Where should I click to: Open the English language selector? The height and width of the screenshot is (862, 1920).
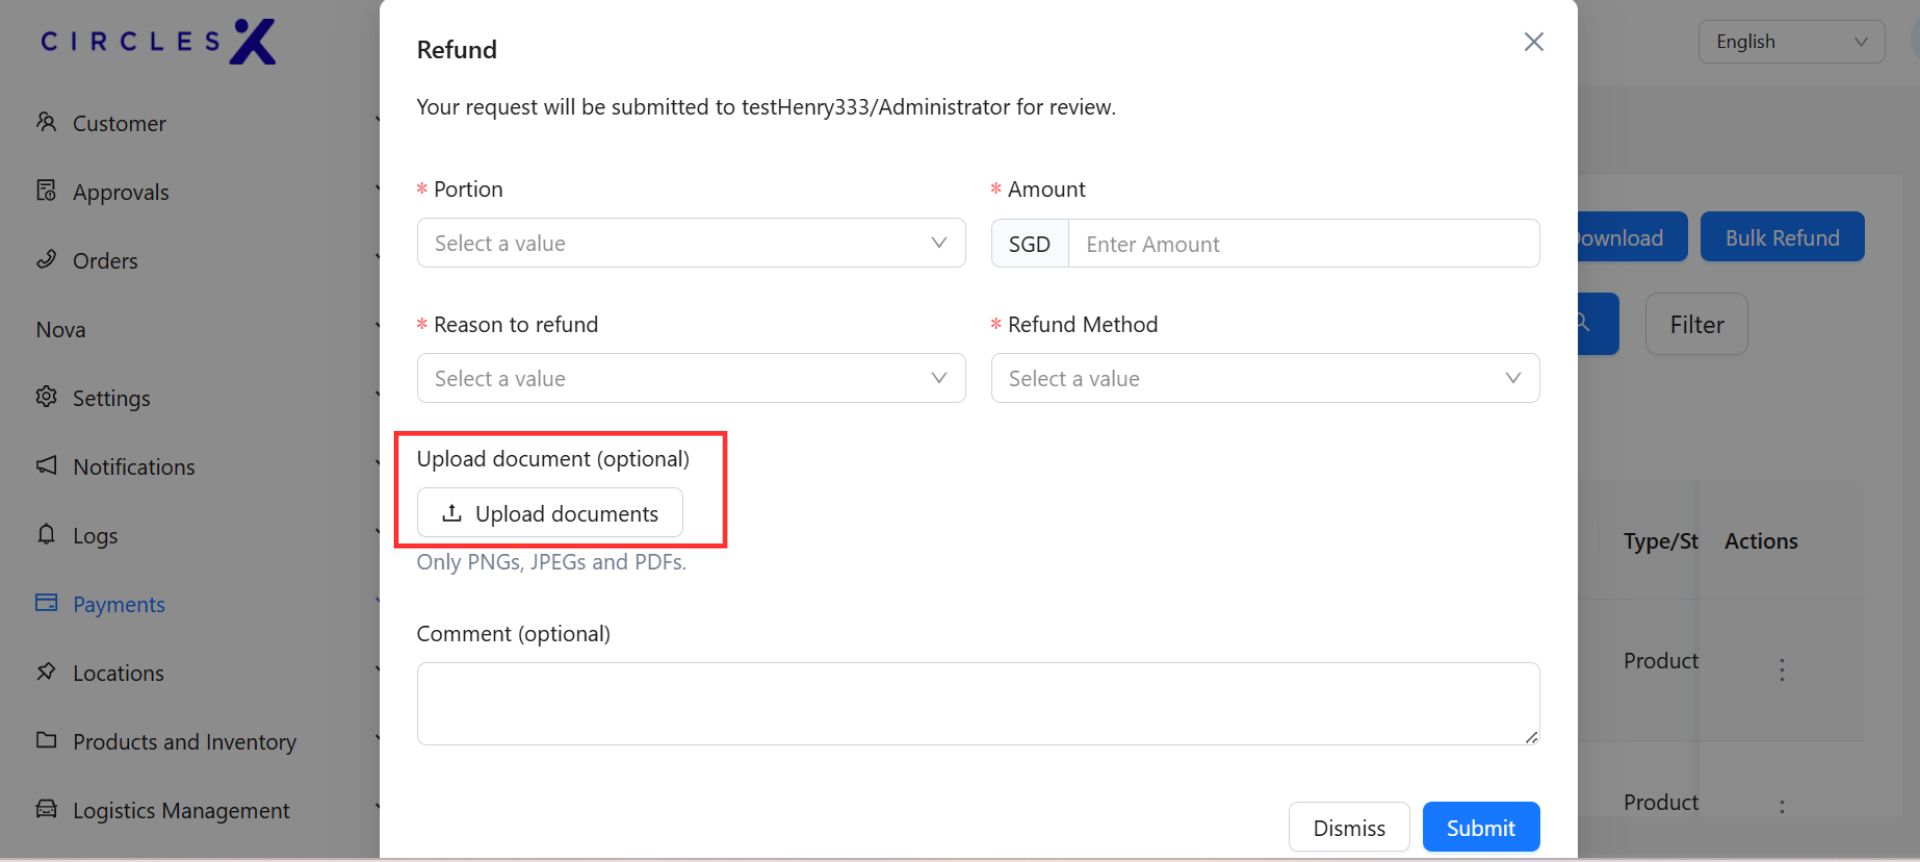click(x=1790, y=42)
